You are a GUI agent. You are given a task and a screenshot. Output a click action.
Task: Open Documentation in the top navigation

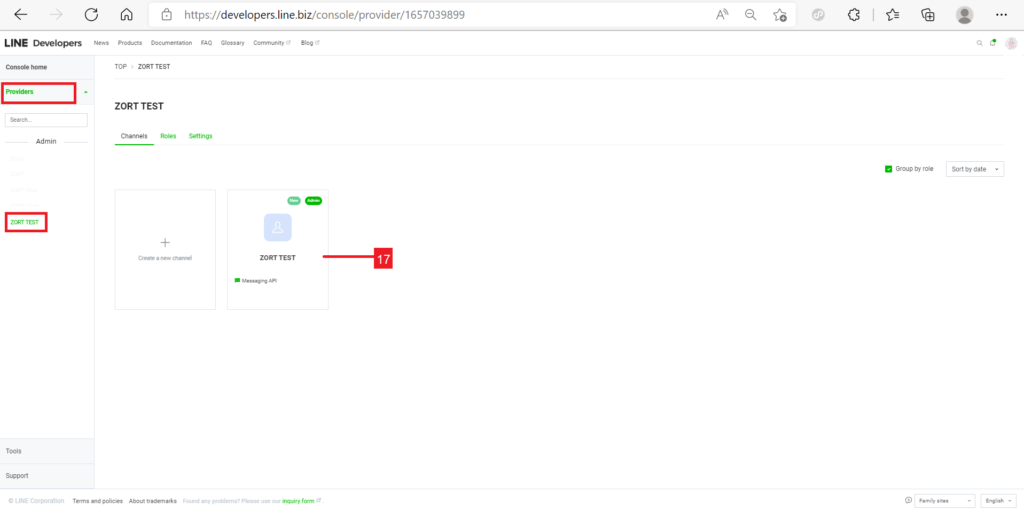171,43
